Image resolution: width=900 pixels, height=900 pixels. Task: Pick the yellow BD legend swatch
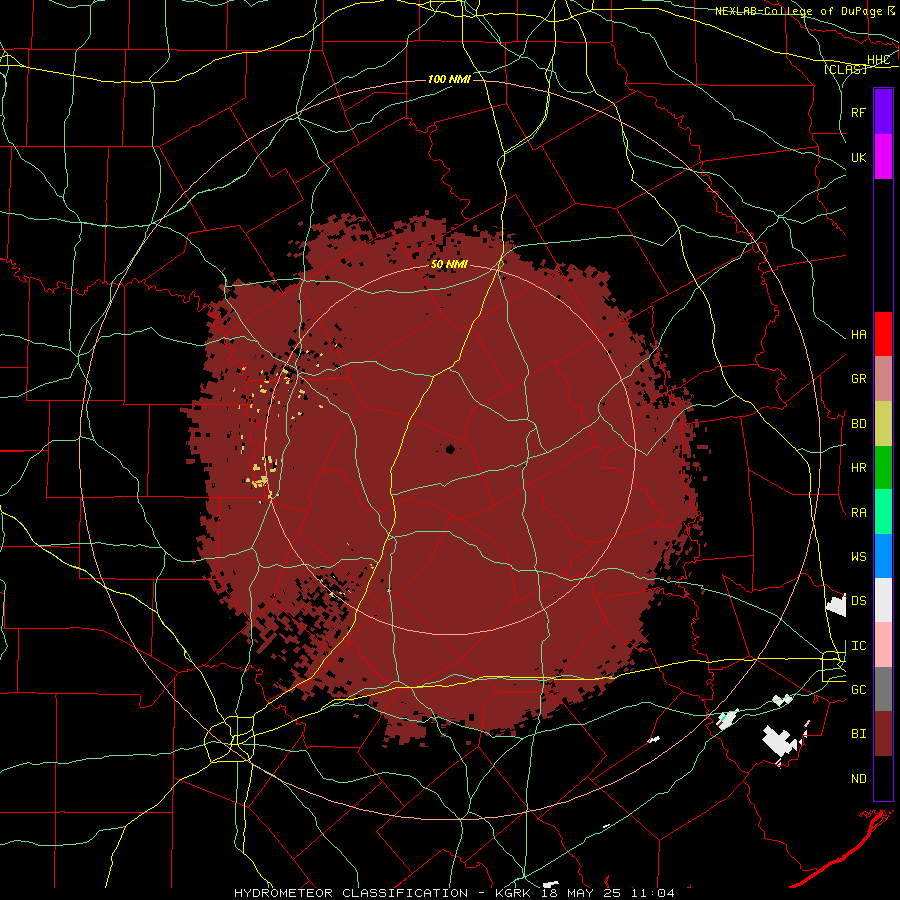883,424
